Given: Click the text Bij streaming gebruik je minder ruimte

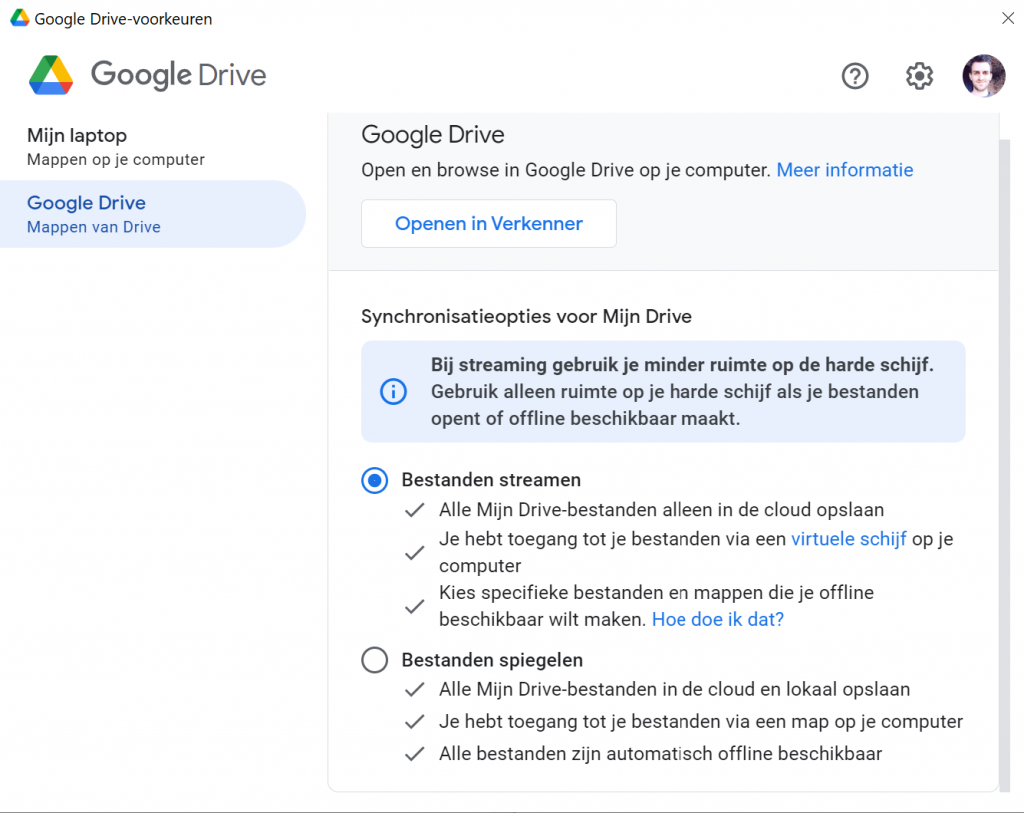Looking at the screenshot, I should [x=682, y=364].
